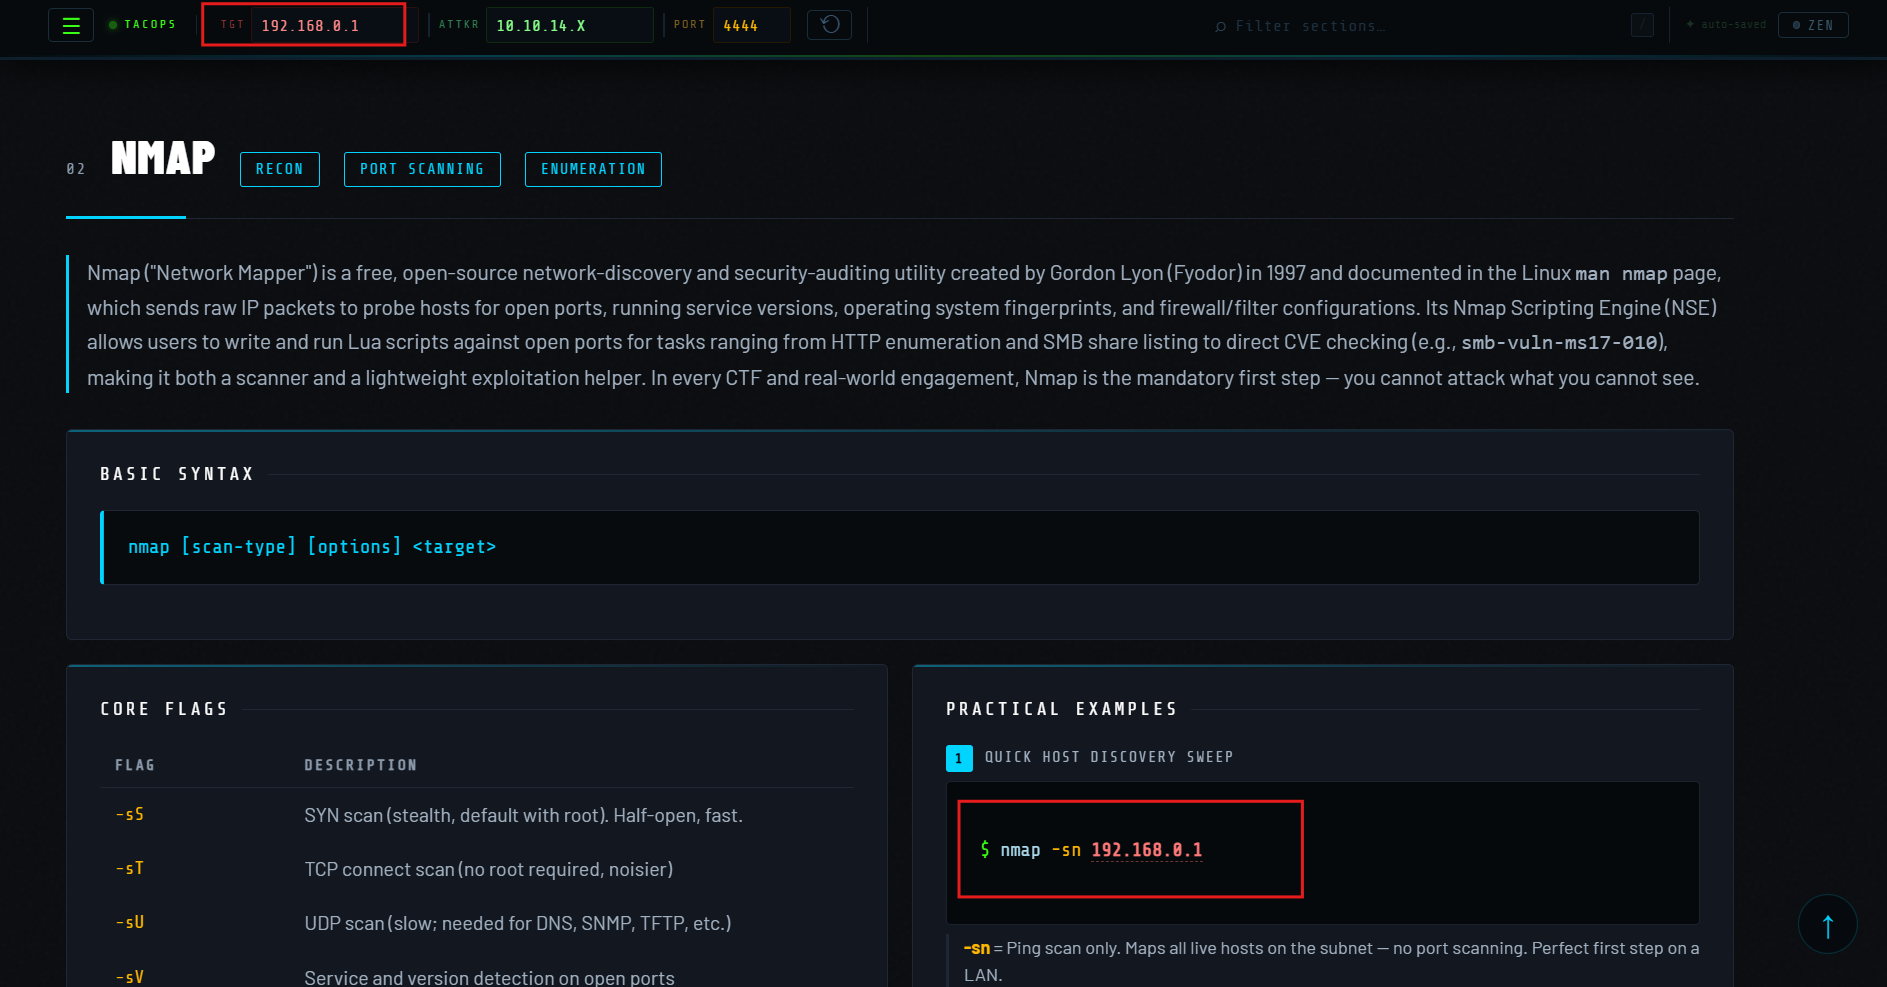This screenshot has width=1887, height=987.
Task: Click the CORE FLAGS panel heading
Action: (164, 709)
